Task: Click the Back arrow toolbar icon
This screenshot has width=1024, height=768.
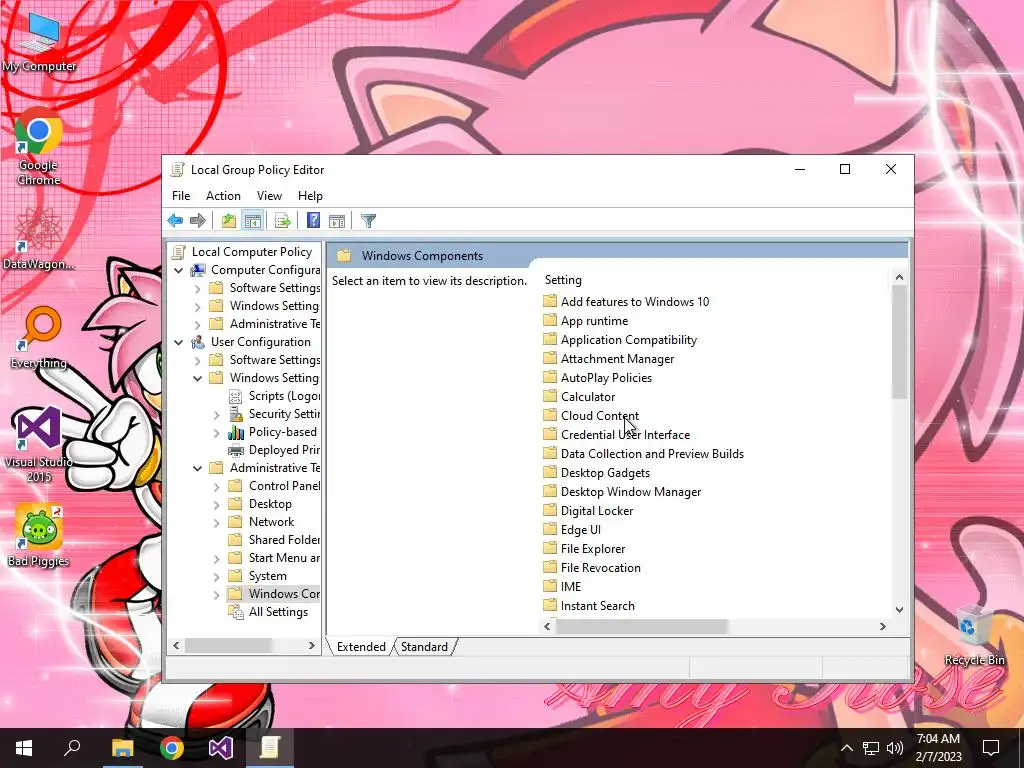Action: [x=175, y=221]
